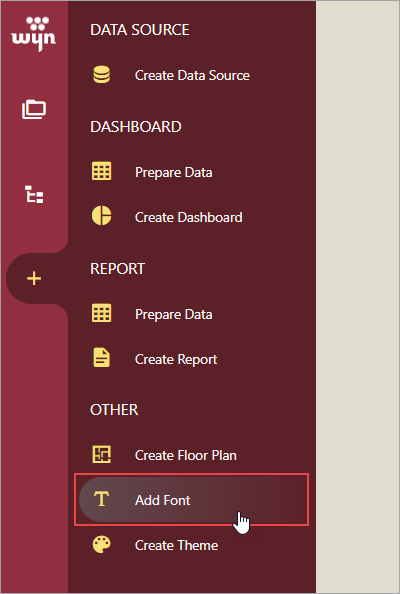Open Create Theme
Image resolution: width=400 pixels, height=594 pixels.
click(177, 545)
